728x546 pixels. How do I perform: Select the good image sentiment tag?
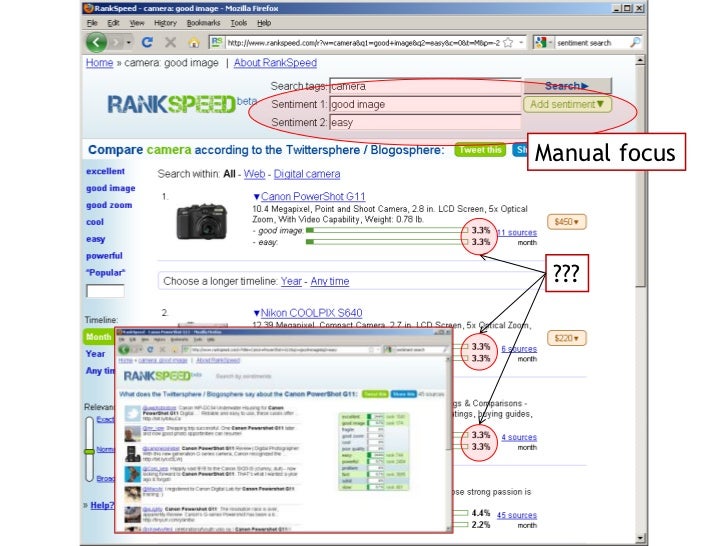click(110, 188)
